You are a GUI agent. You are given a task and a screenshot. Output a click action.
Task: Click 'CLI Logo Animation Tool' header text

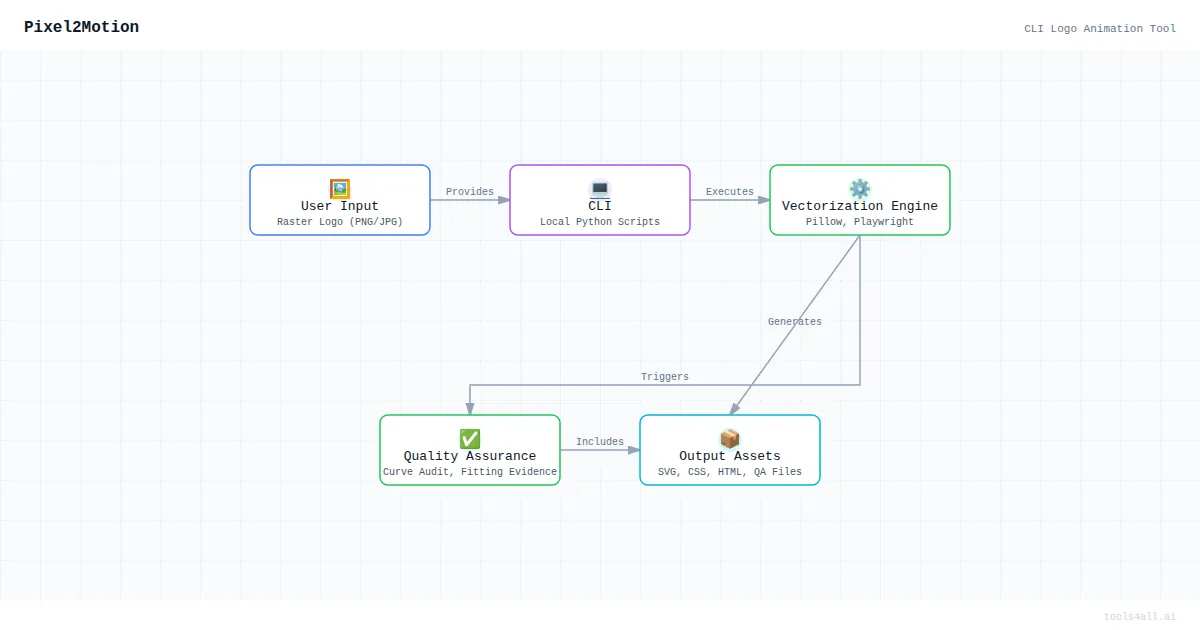[x=1100, y=28]
